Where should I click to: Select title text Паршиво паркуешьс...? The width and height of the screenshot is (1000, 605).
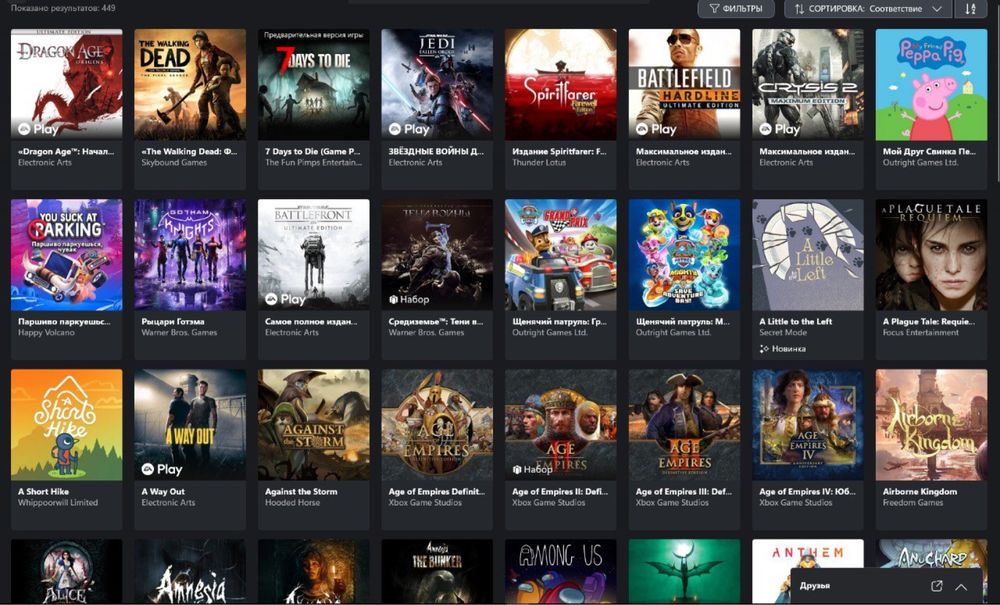coord(64,322)
